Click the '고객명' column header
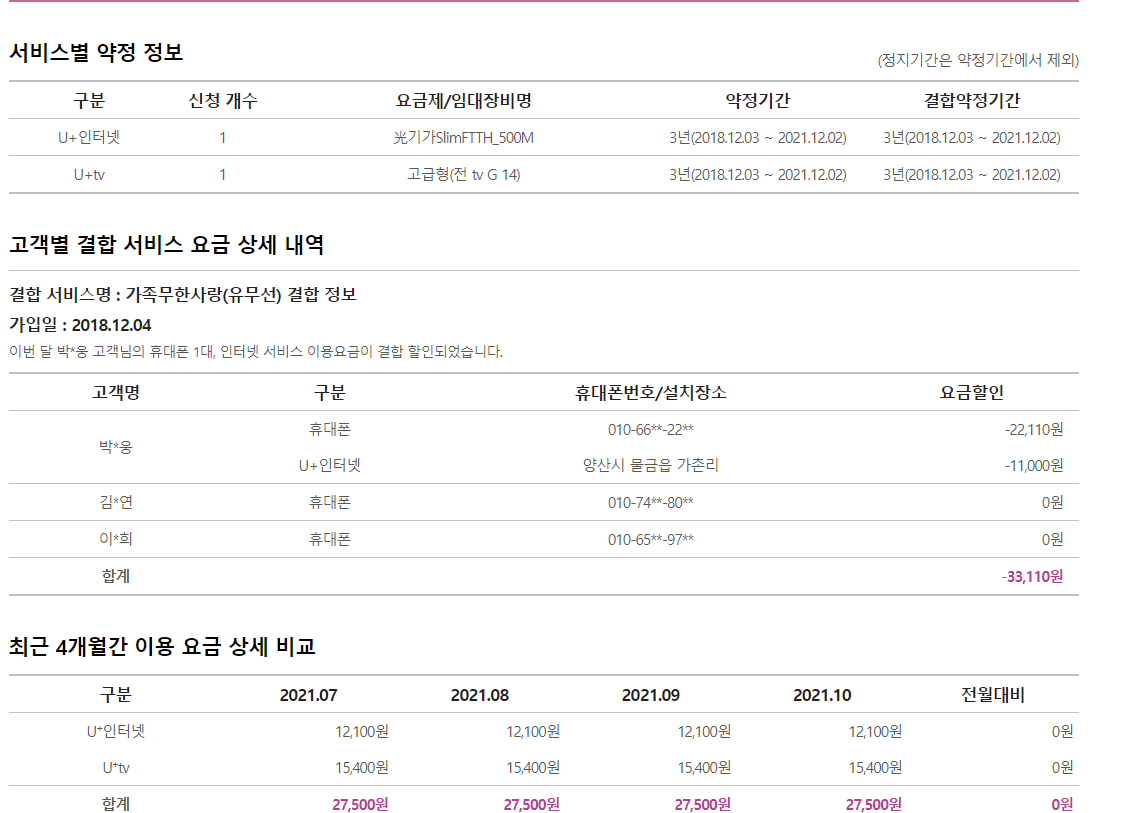Image resolution: width=1146 pixels, height=813 pixels. (x=115, y=393)
